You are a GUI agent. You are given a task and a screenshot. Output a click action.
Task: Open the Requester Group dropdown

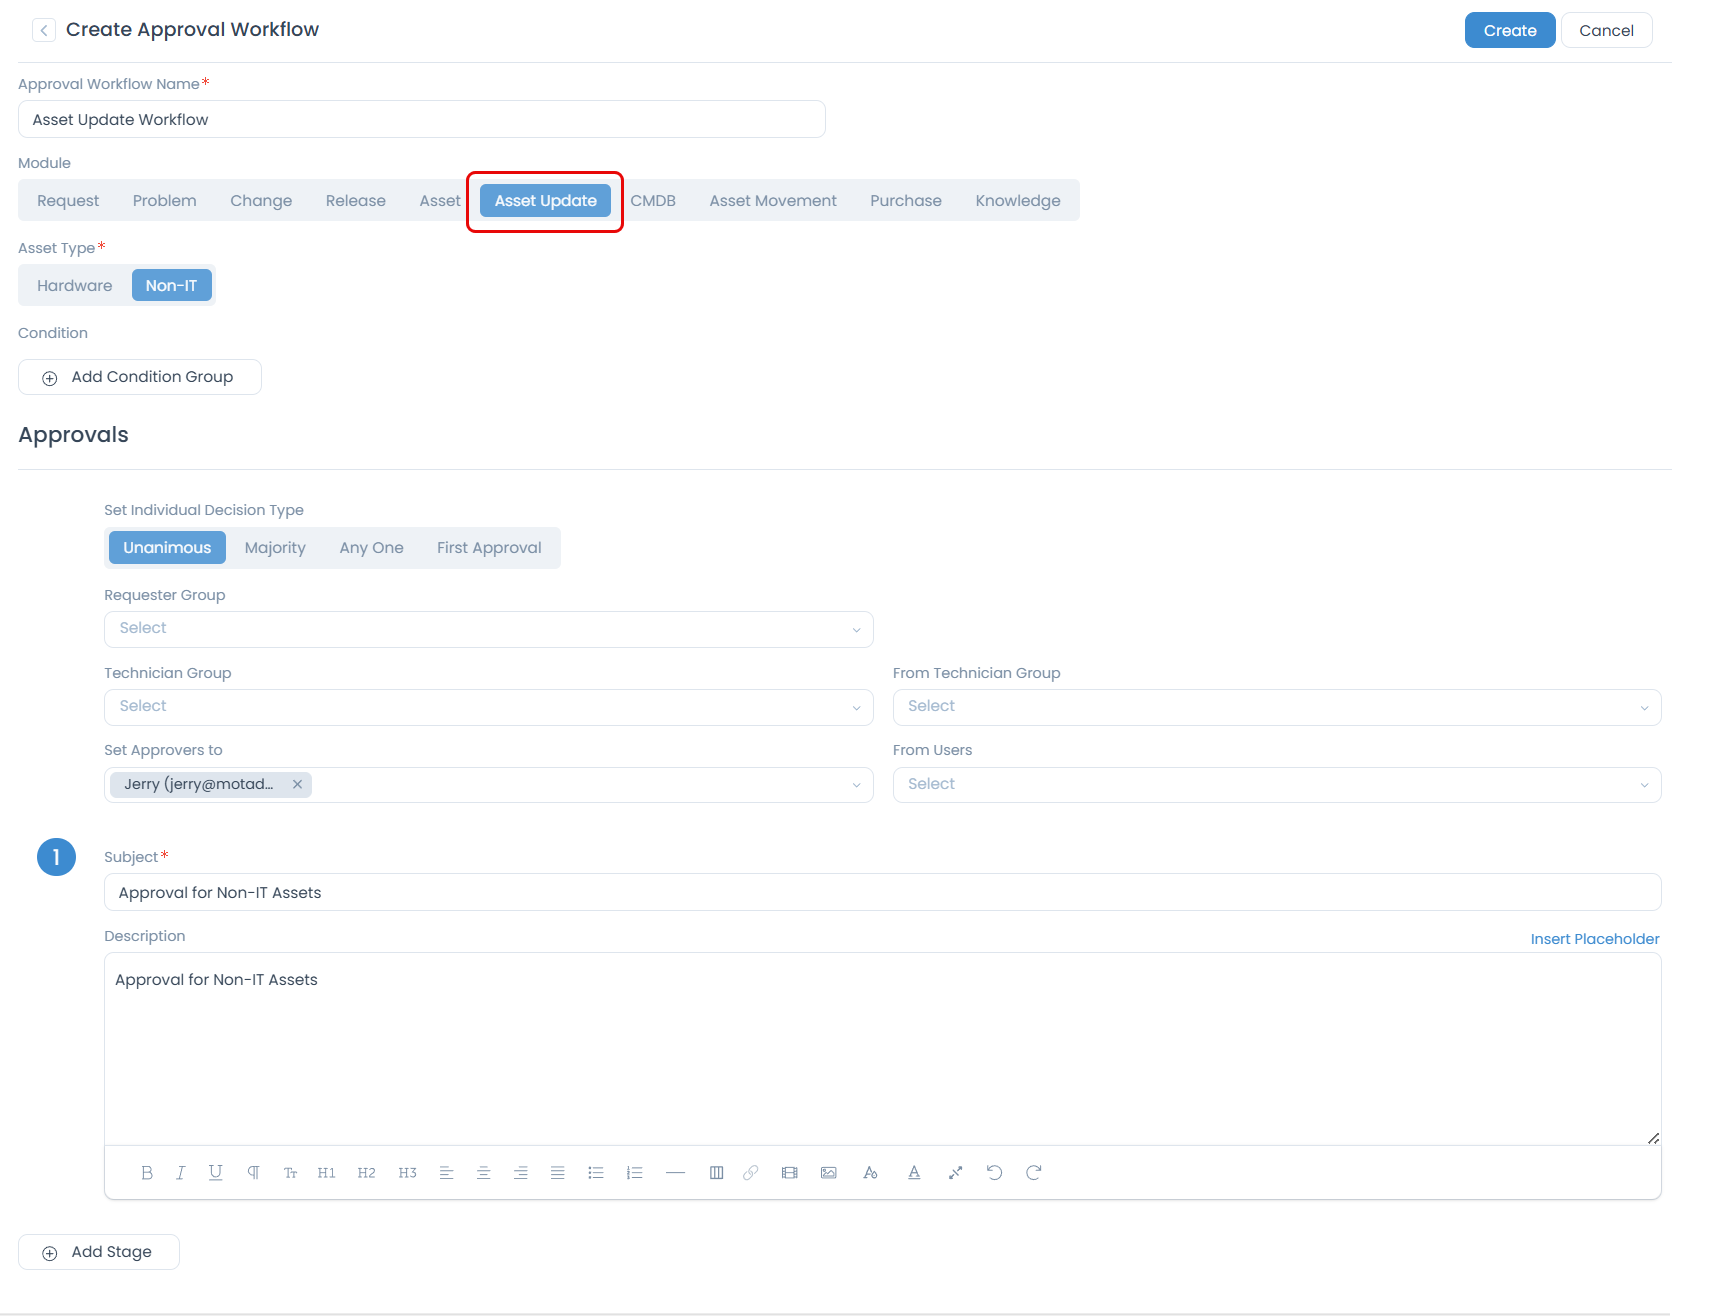[488, 629]
